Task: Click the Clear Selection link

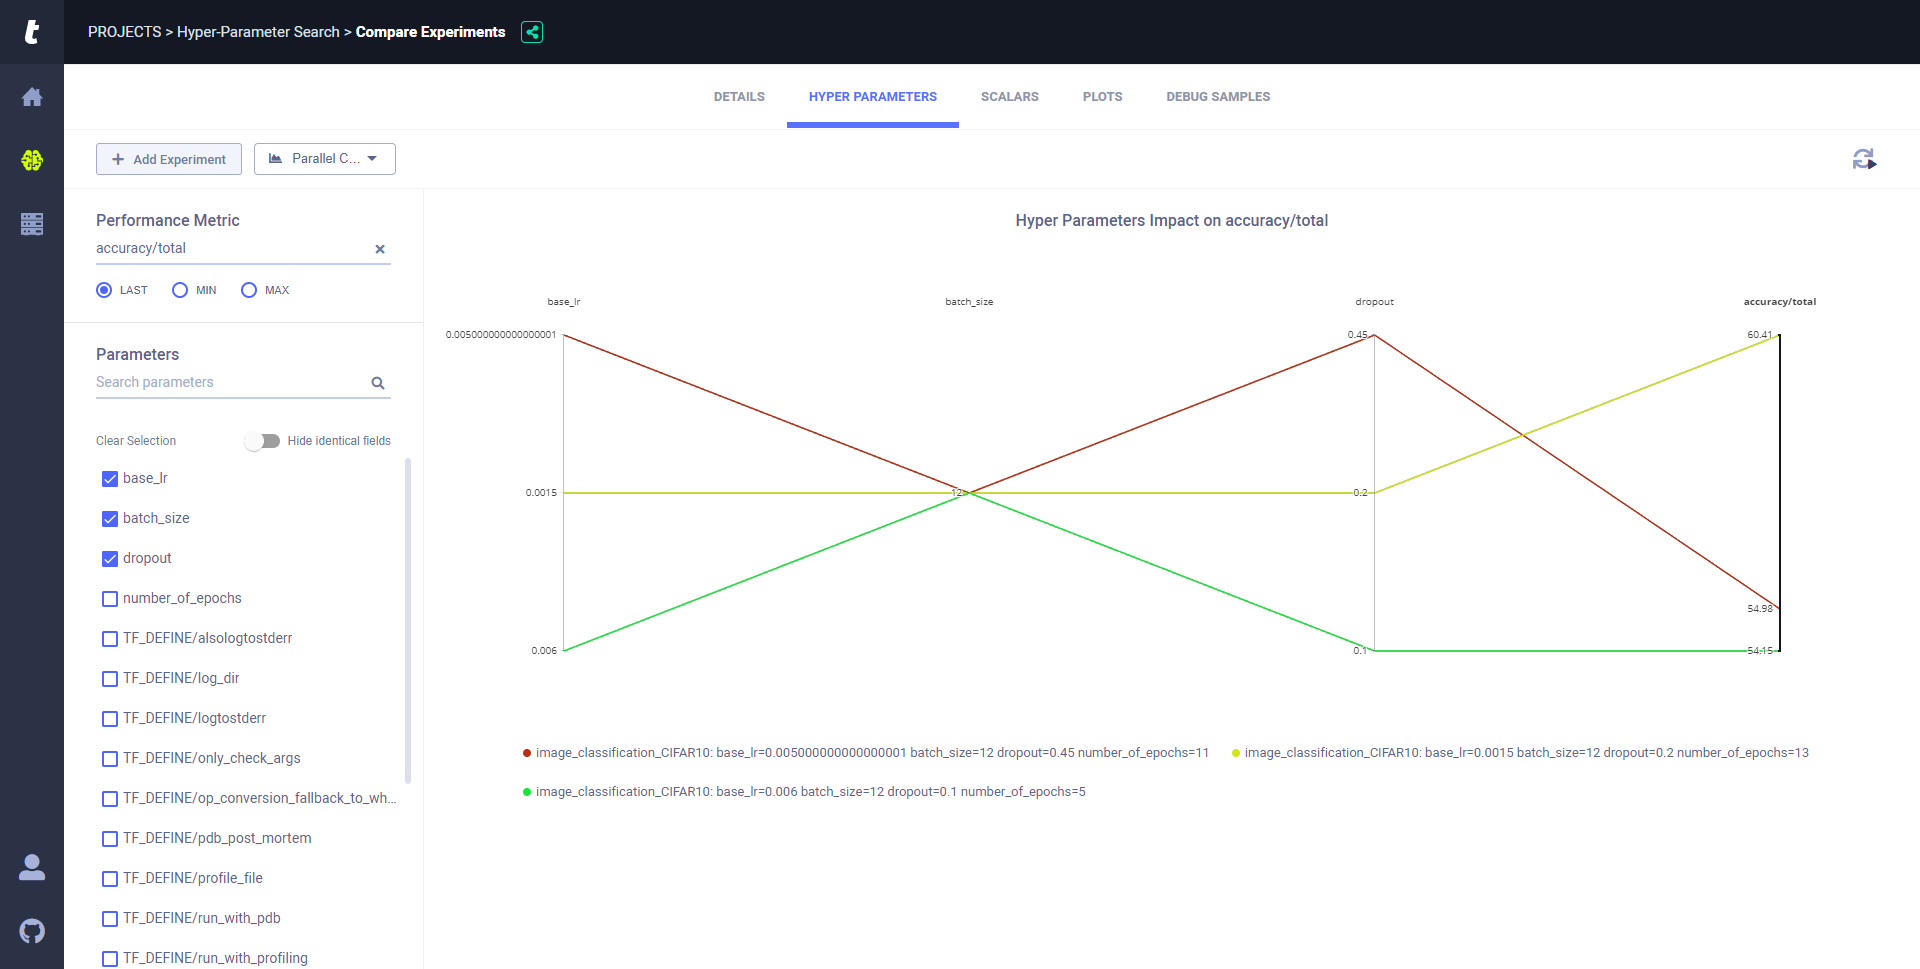Action: (x=136, y=441)
